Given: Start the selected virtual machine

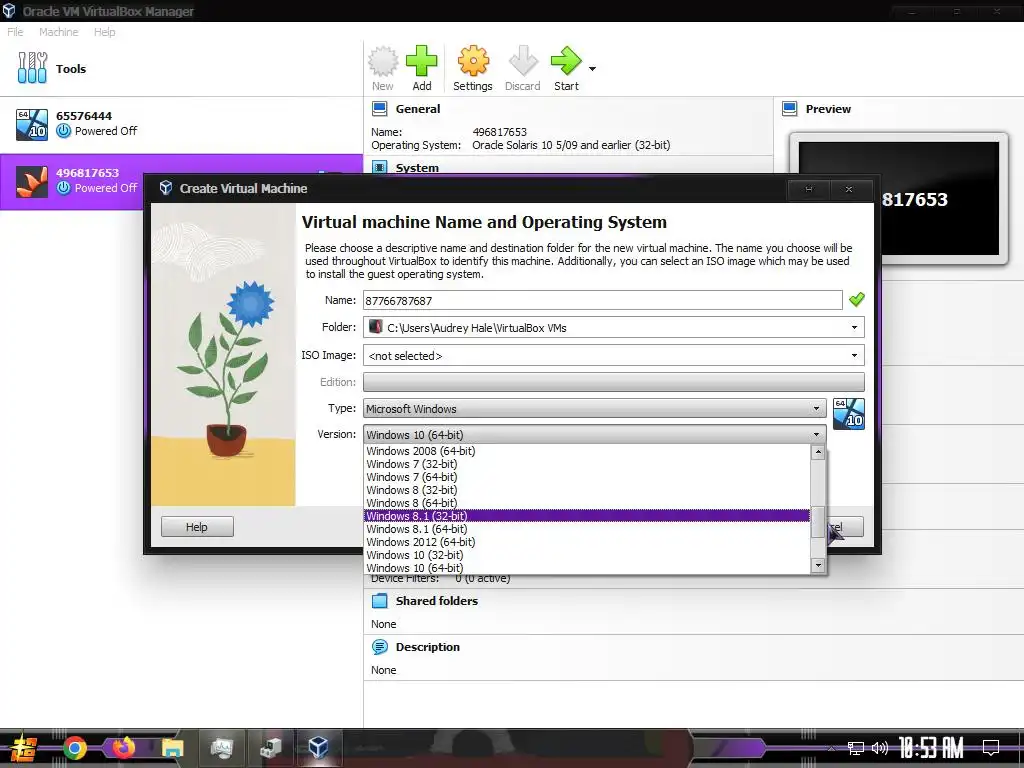Looking at the screenshot, I should pos(566,61).
